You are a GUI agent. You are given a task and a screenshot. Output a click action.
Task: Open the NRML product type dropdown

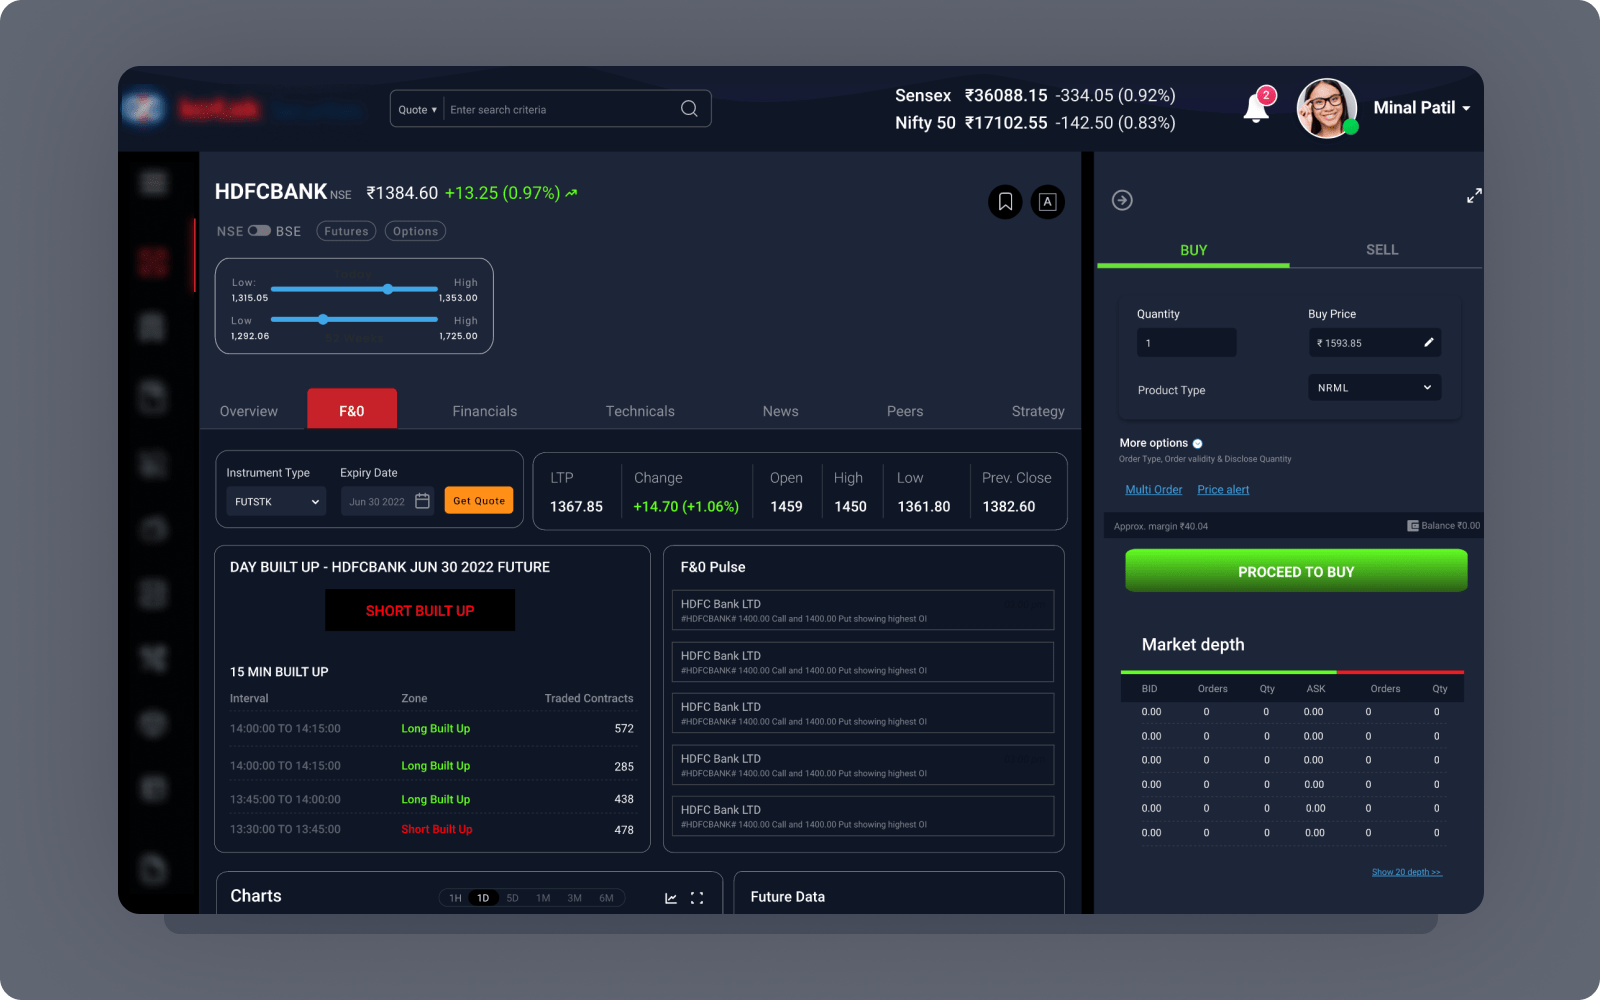[1374, 387]
